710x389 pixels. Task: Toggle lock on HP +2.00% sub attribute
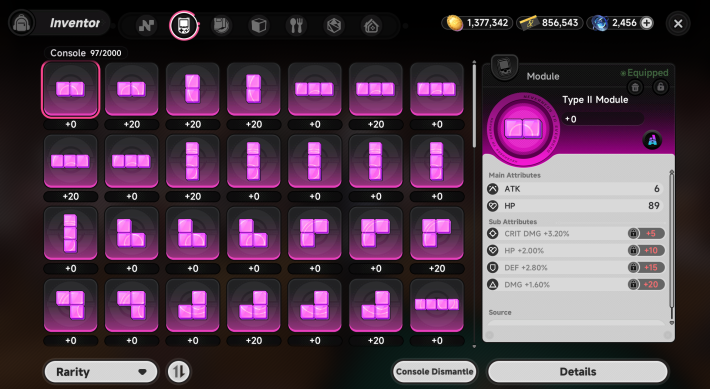633,250
